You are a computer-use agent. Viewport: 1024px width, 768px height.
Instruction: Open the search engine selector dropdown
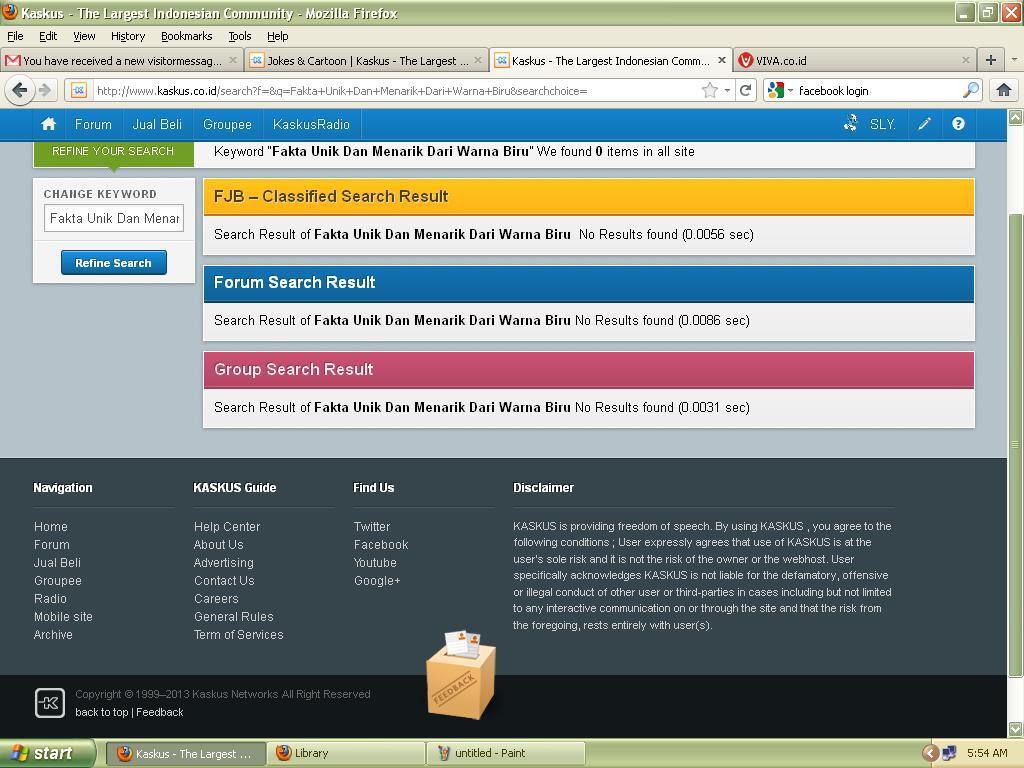click(x=780, y=90)
